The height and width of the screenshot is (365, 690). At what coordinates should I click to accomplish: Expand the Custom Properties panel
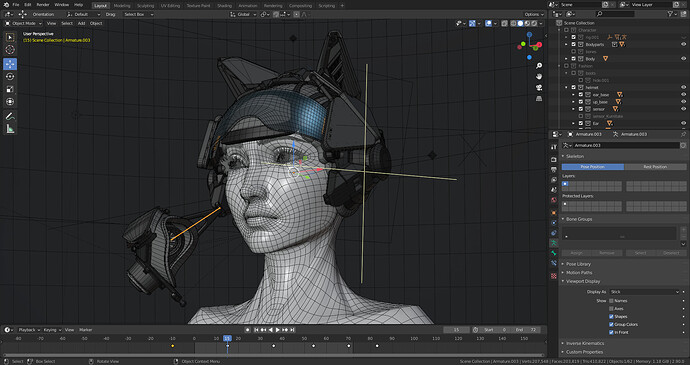pos(584,352)
